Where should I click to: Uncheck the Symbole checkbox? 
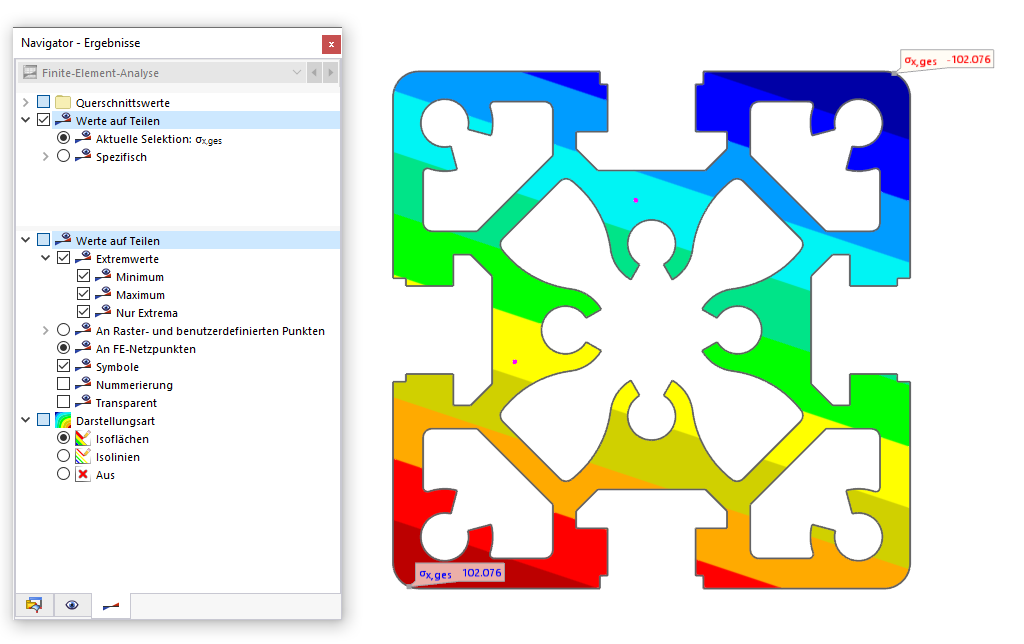click(63, 366)
